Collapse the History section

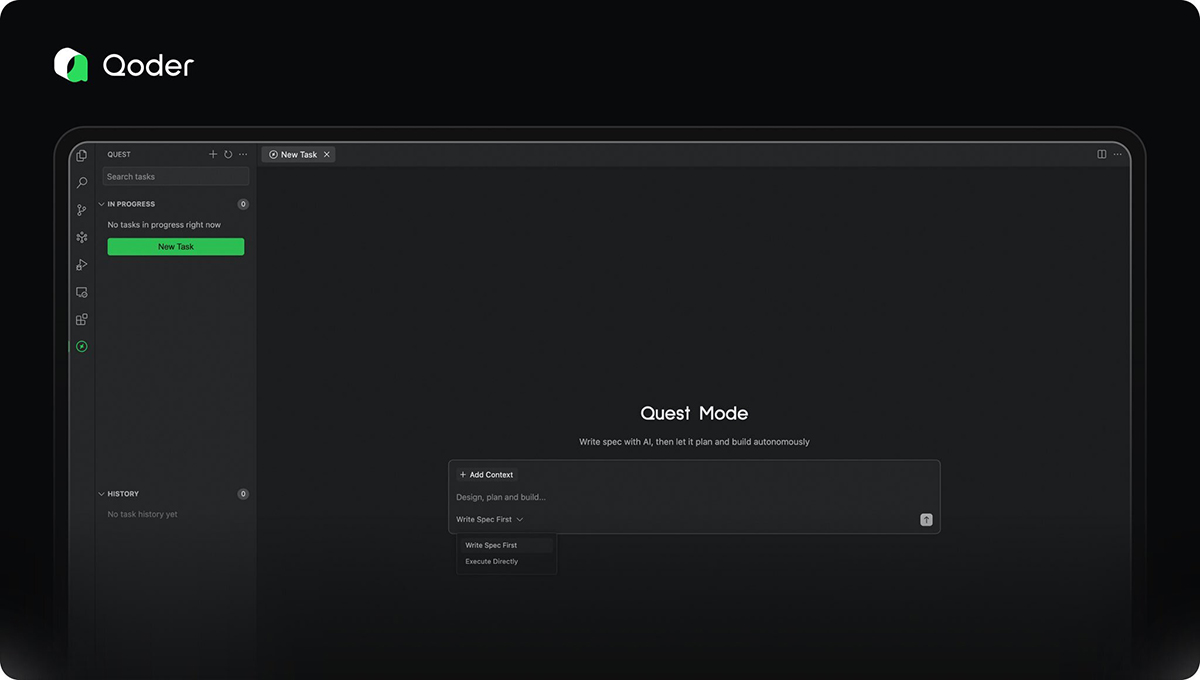tap(102, 494)
